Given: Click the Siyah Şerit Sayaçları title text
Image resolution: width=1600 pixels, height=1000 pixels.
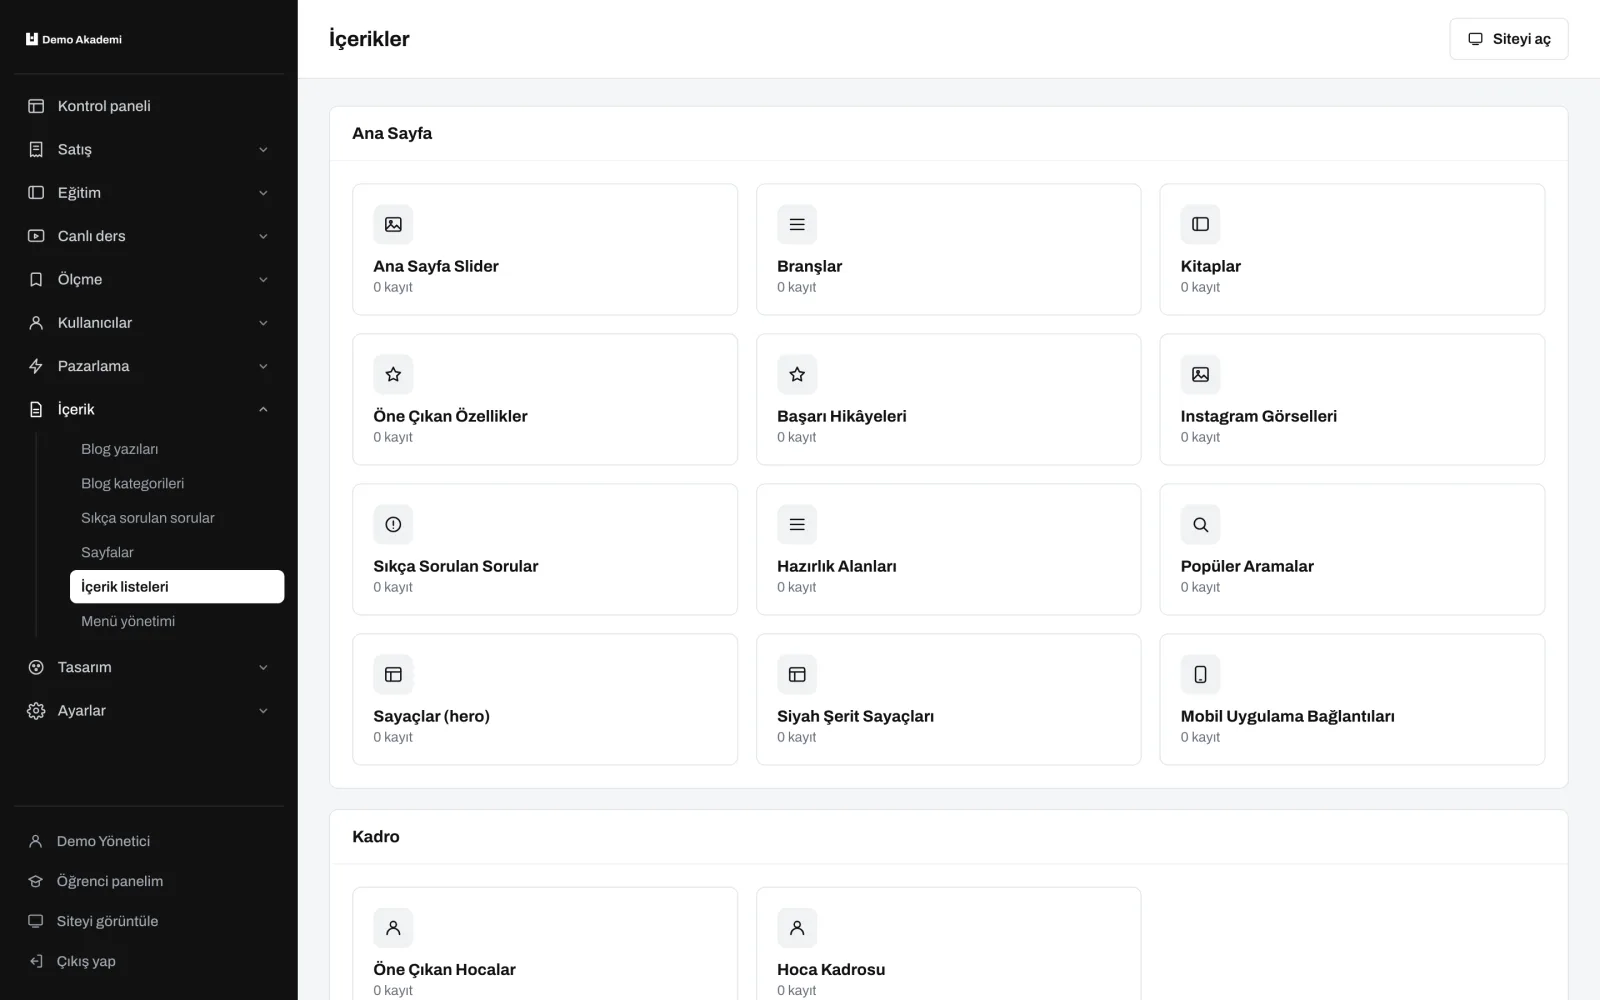Looking at the screenshot, I should point(855,716).
